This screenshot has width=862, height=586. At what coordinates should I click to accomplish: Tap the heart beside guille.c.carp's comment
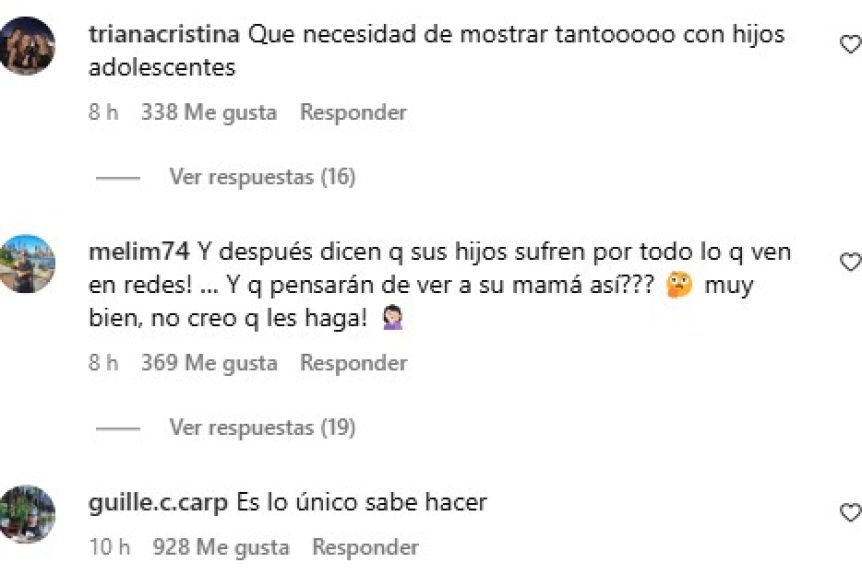(852, 513)
